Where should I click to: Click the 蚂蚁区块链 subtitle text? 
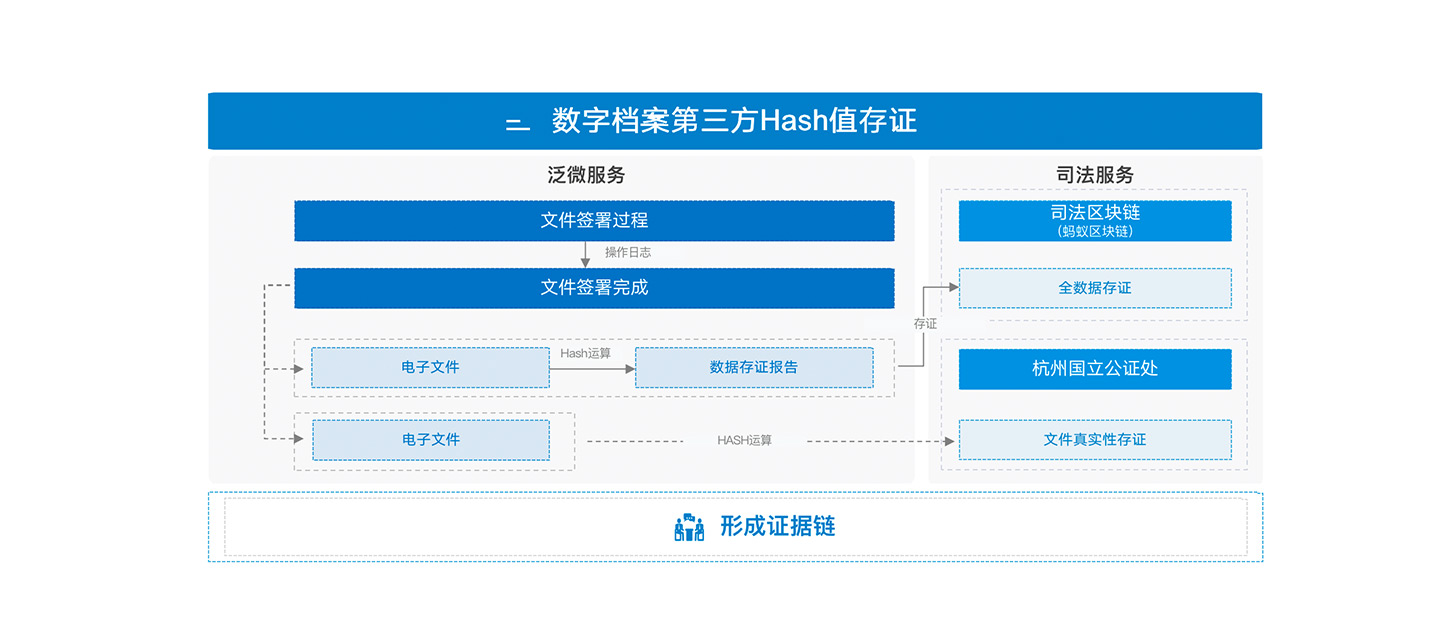tap(1095, 231)
